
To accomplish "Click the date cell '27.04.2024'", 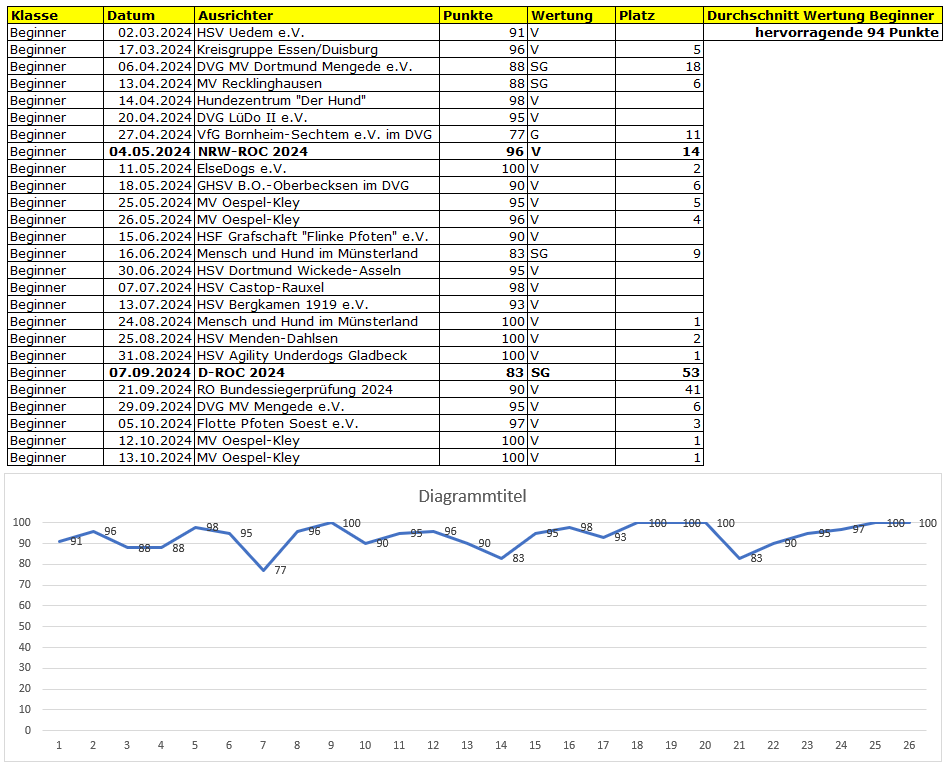I will (x=149, y=135).
